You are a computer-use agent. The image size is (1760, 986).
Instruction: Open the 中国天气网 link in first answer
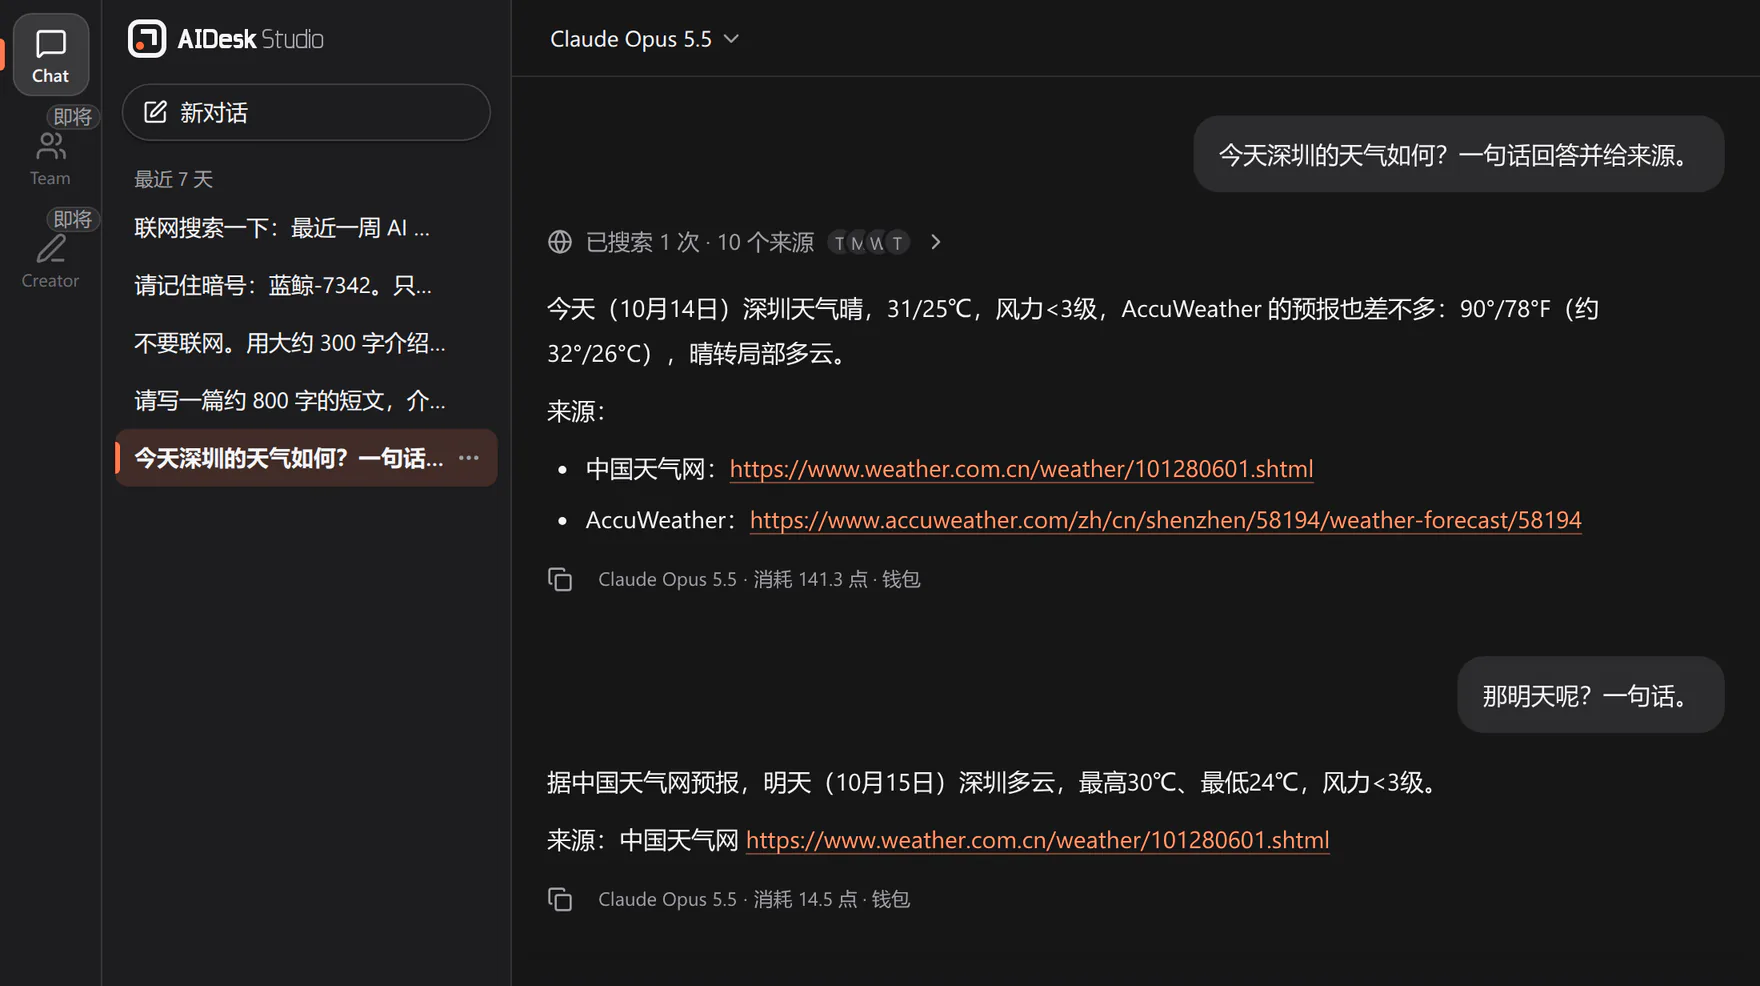[1021, 469]
